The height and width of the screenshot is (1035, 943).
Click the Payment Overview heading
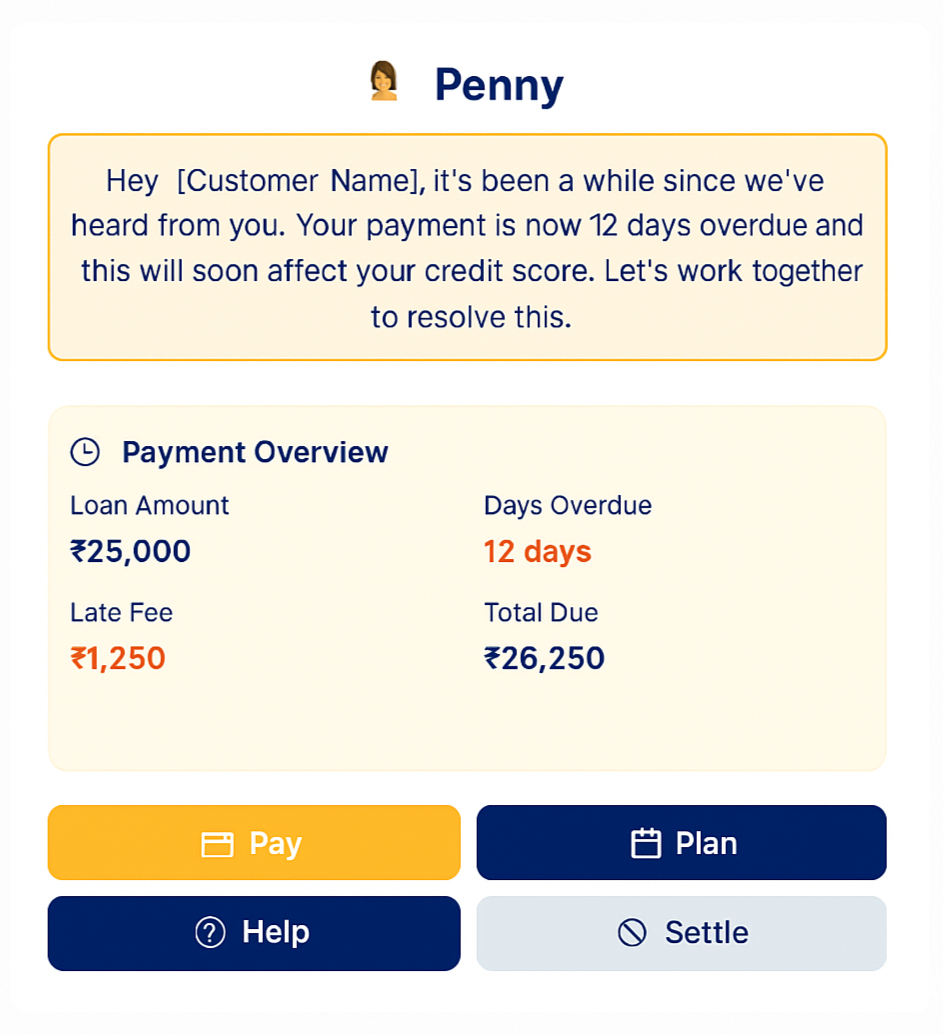pos(255,452)
